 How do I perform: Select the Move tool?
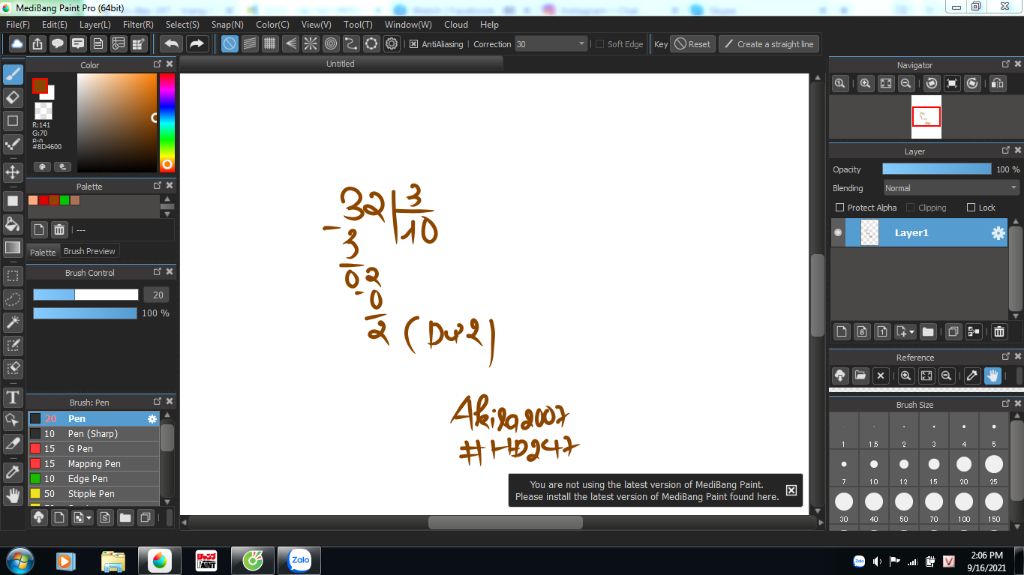point(12,172)
